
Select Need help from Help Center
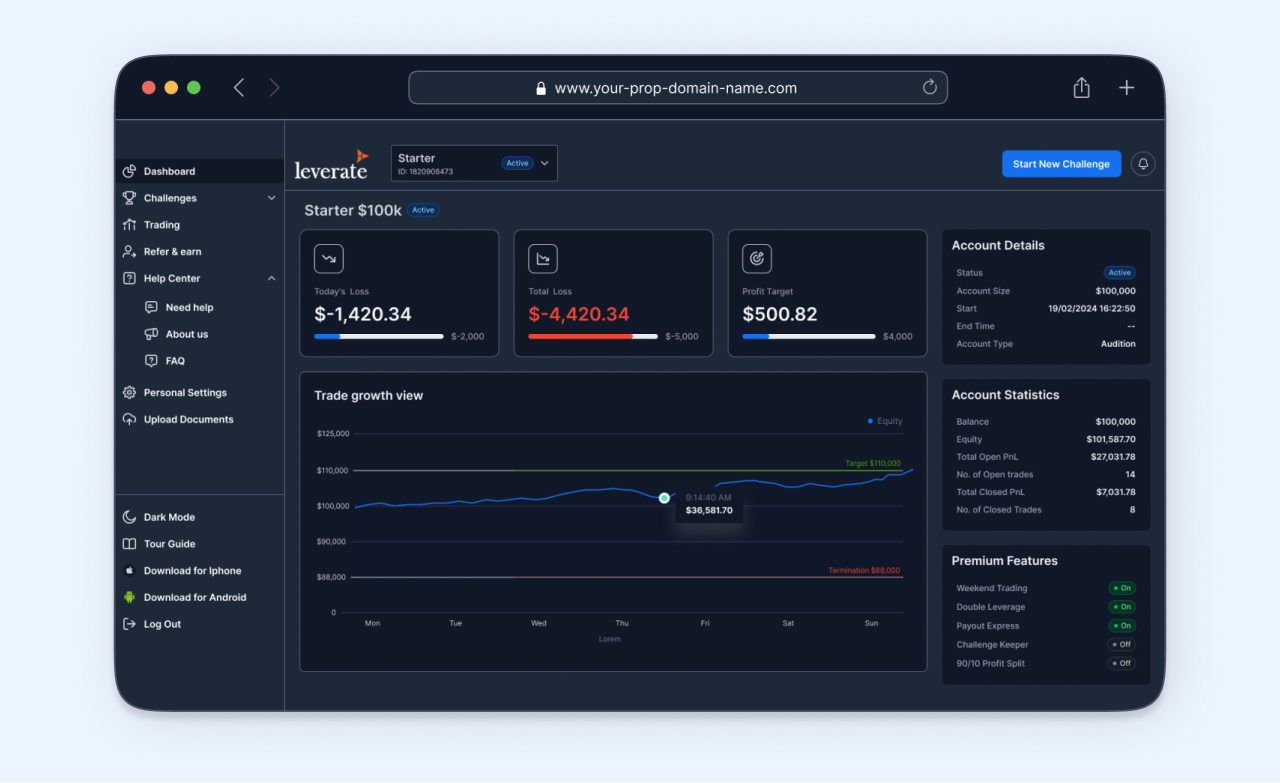tap(187, 307)
